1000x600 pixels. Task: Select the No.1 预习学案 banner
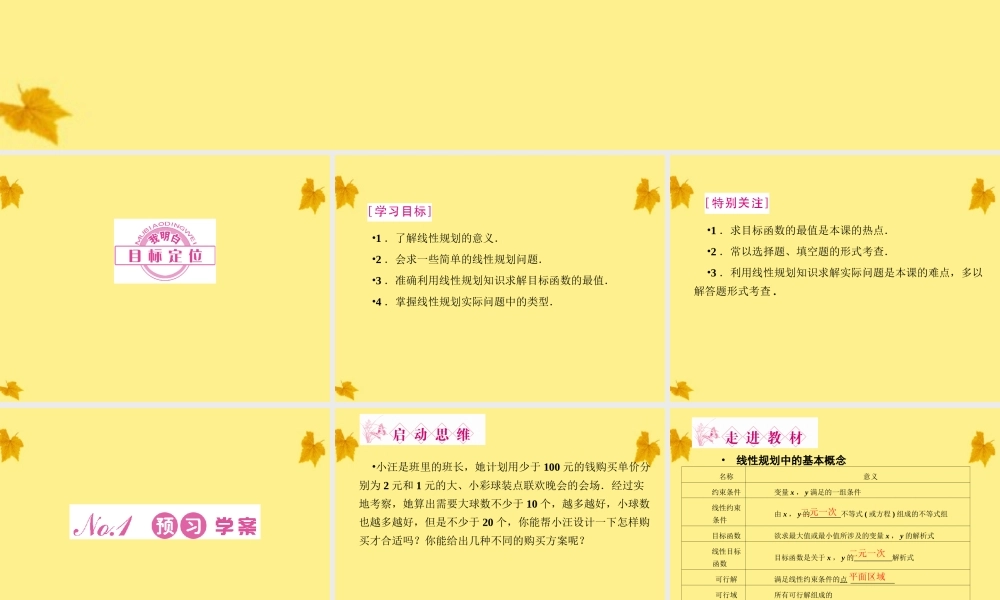(x=165, y=522)
